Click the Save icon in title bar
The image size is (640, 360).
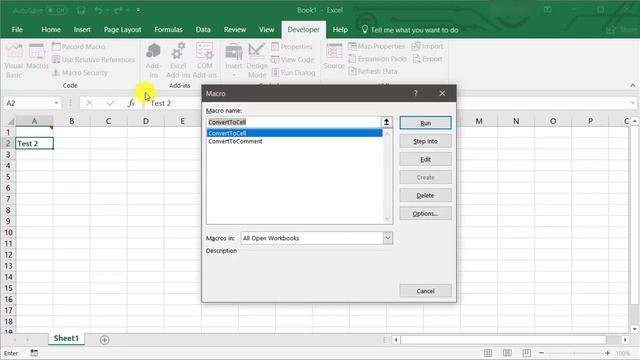pos(81,10)
